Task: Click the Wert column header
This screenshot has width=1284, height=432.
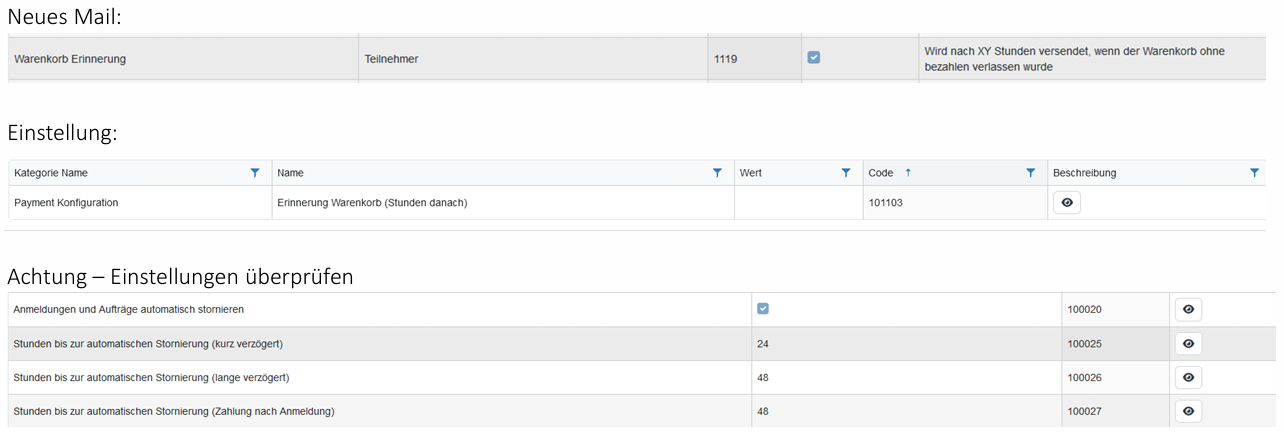Action: 753,173
